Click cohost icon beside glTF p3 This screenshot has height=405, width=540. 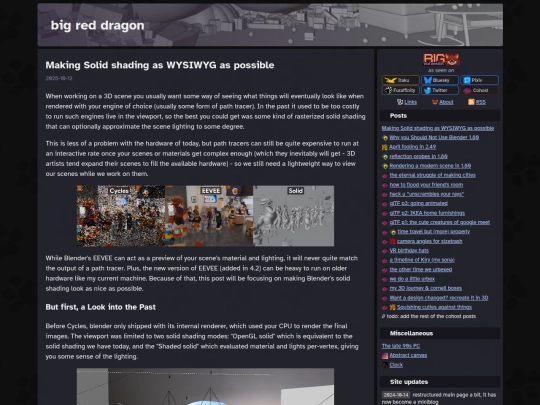(x=385, y=204)
